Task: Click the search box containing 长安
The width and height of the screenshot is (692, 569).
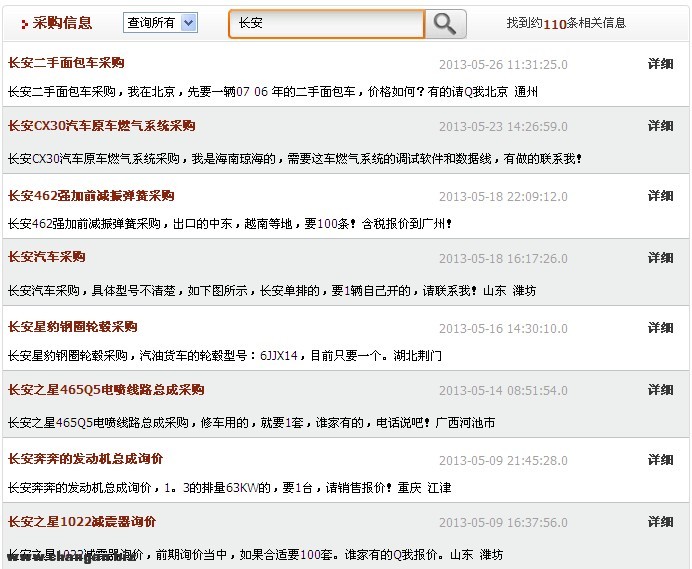Action: [x=326, y=23]
